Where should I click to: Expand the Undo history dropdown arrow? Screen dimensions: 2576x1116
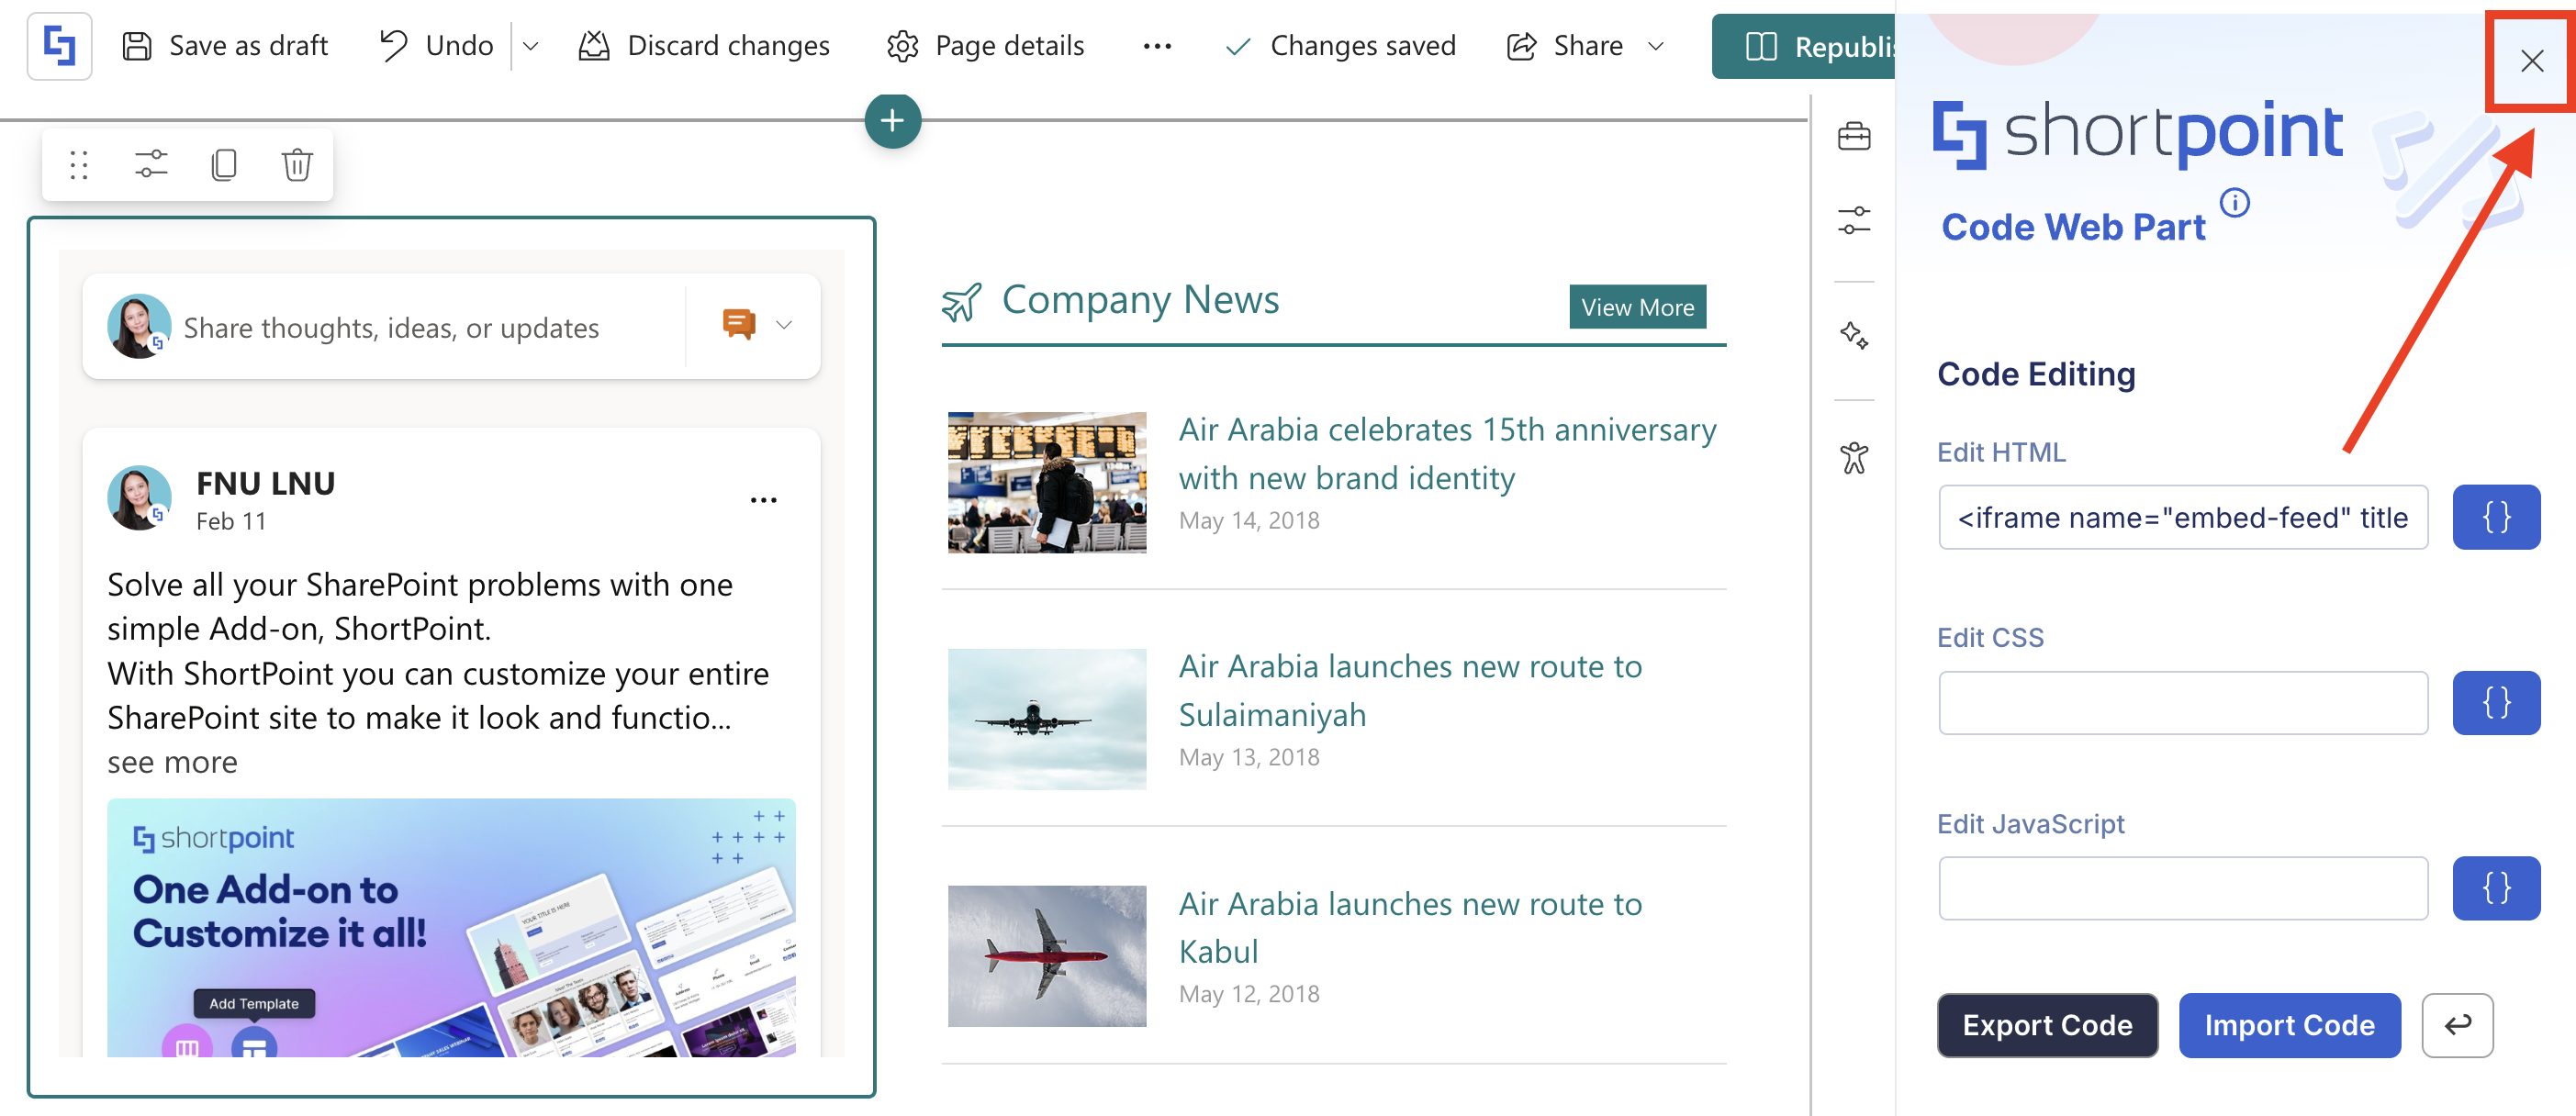(531, 46)
